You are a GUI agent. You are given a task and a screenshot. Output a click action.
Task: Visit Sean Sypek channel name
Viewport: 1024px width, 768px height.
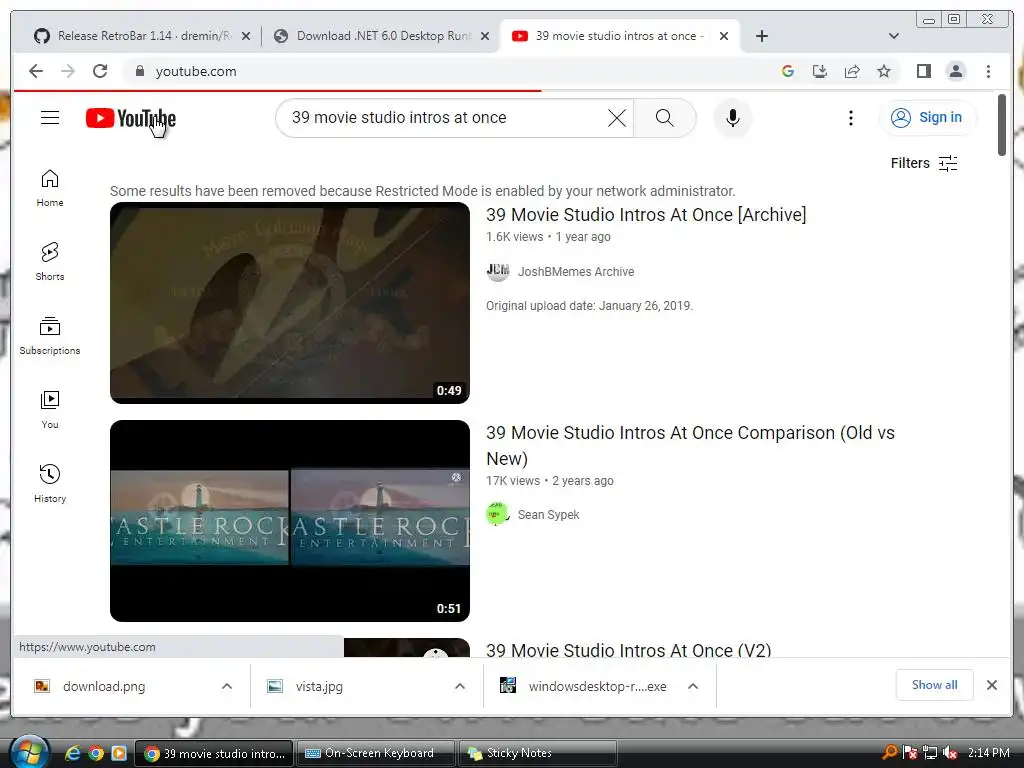click(x=549, y=515)
